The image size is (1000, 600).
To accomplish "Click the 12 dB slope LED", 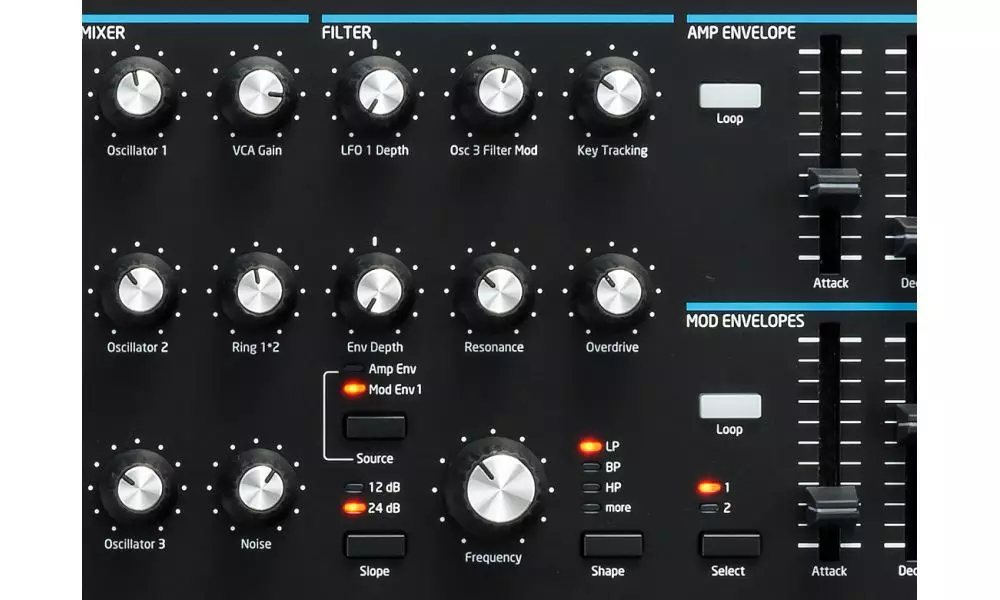I will (354, 488).
